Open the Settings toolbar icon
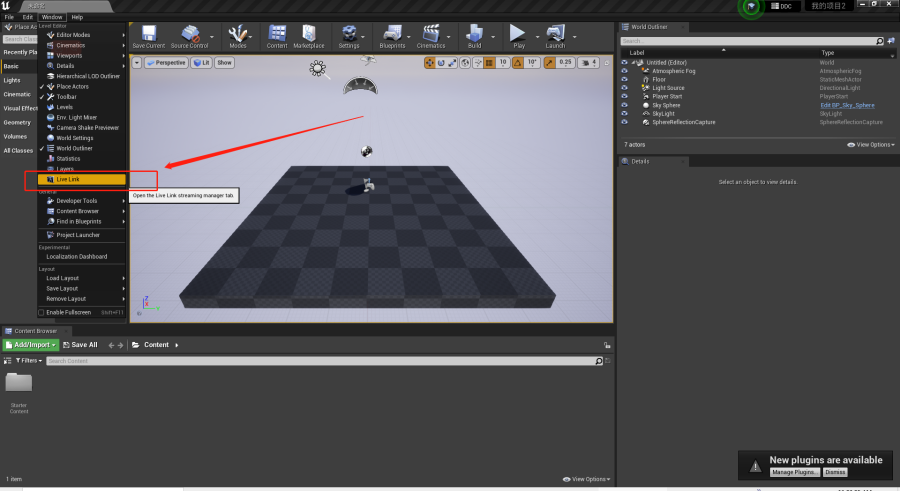The height and width of the screenshot is (491, 900). click(349, 37)
